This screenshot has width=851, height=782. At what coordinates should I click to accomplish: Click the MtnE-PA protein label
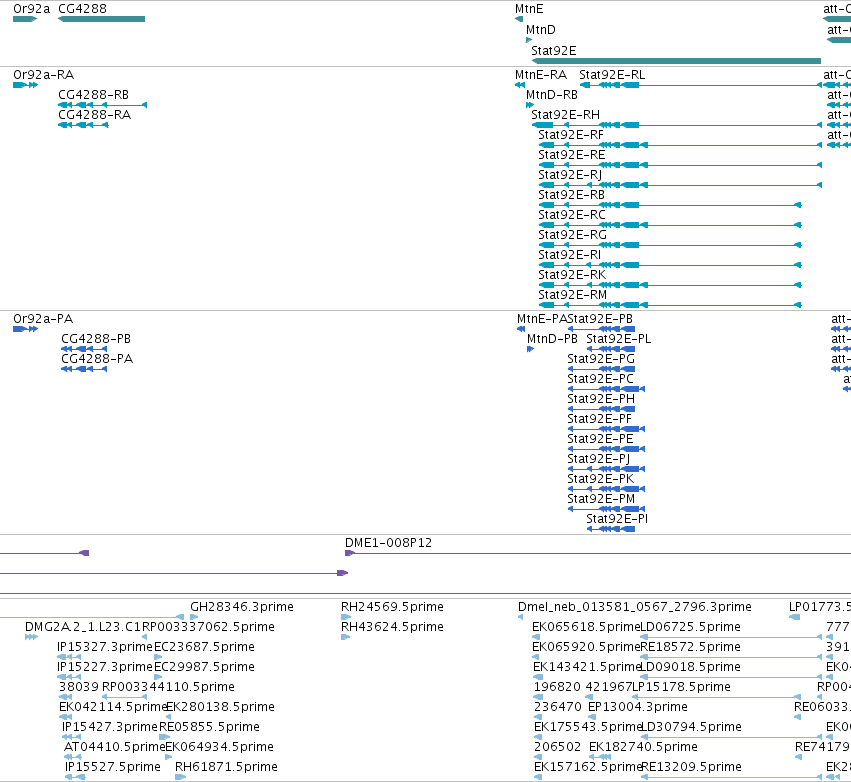click(542, 319)
